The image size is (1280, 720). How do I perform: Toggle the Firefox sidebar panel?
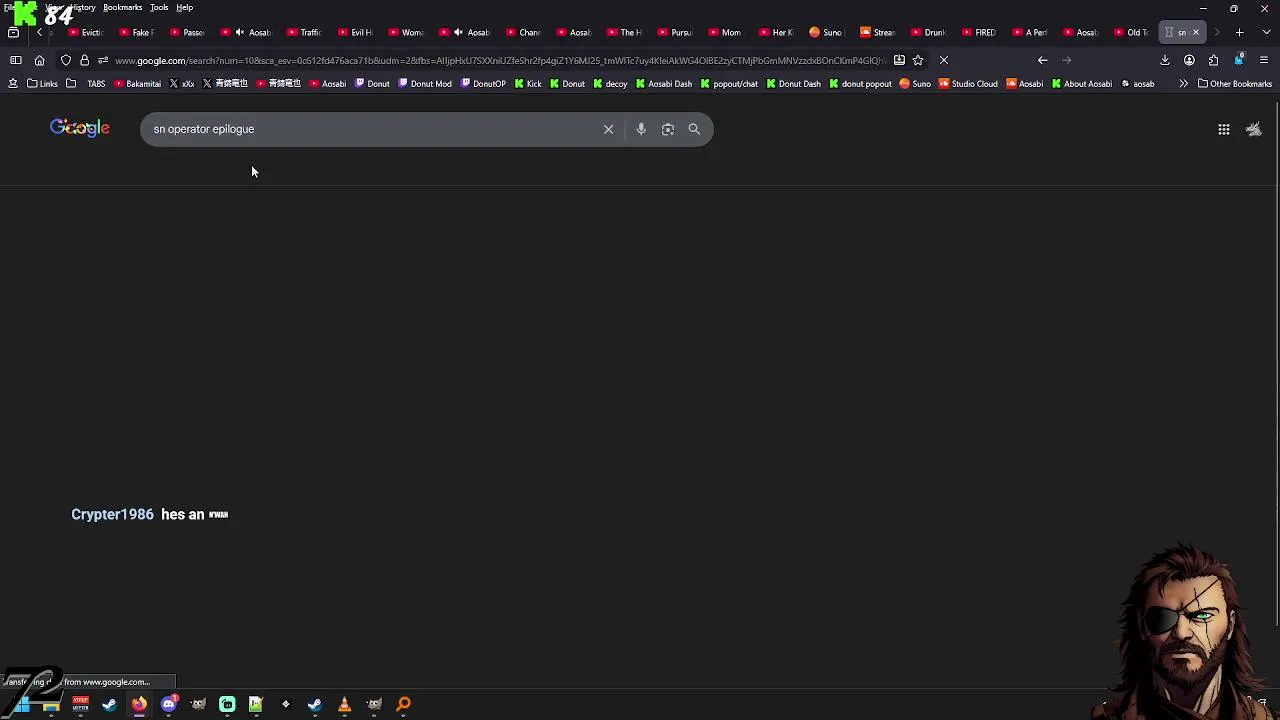[16, 60]
